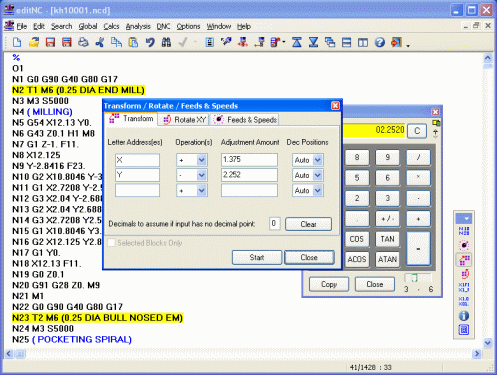Open the X row operation dropdown
Viewport: 497px width, 375px height.
tap(201, 160)
